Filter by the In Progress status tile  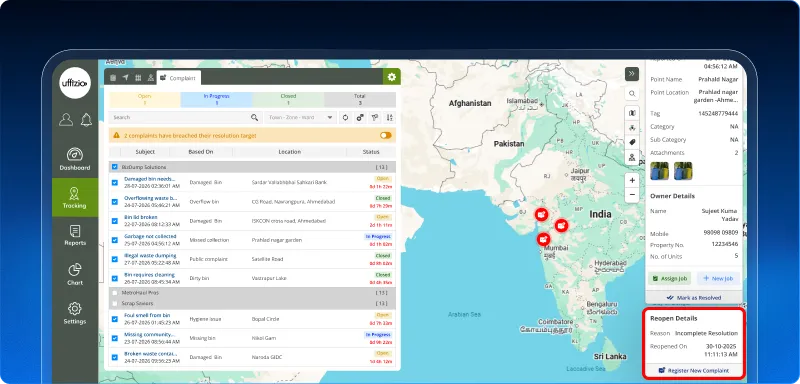[216, 99]
